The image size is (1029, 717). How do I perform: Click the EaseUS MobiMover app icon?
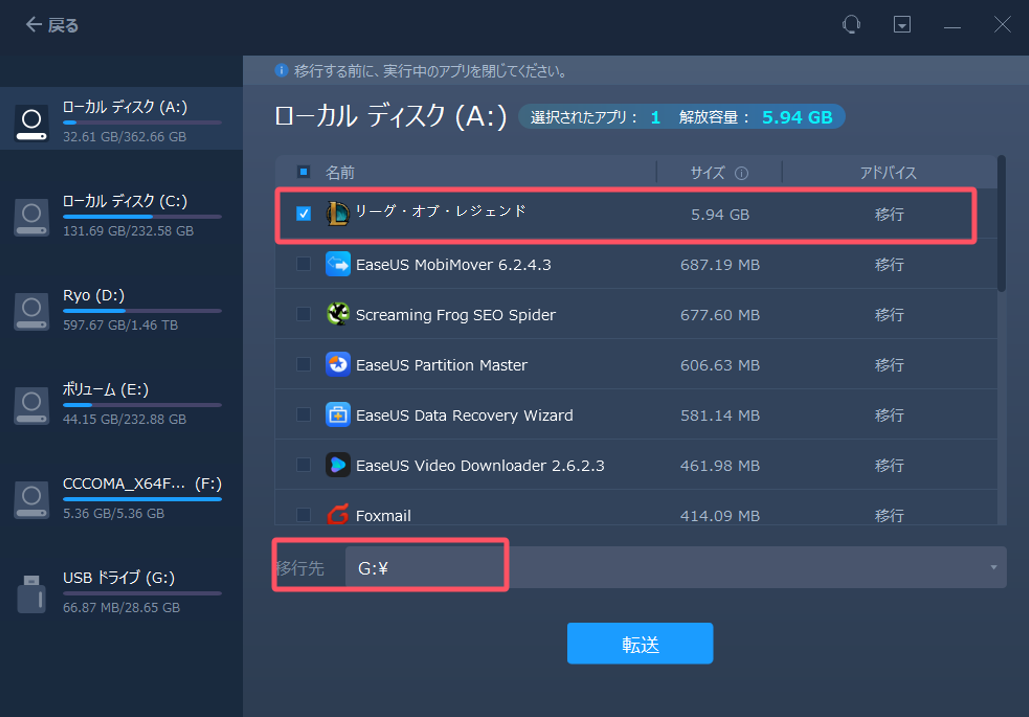pos(337,264)
